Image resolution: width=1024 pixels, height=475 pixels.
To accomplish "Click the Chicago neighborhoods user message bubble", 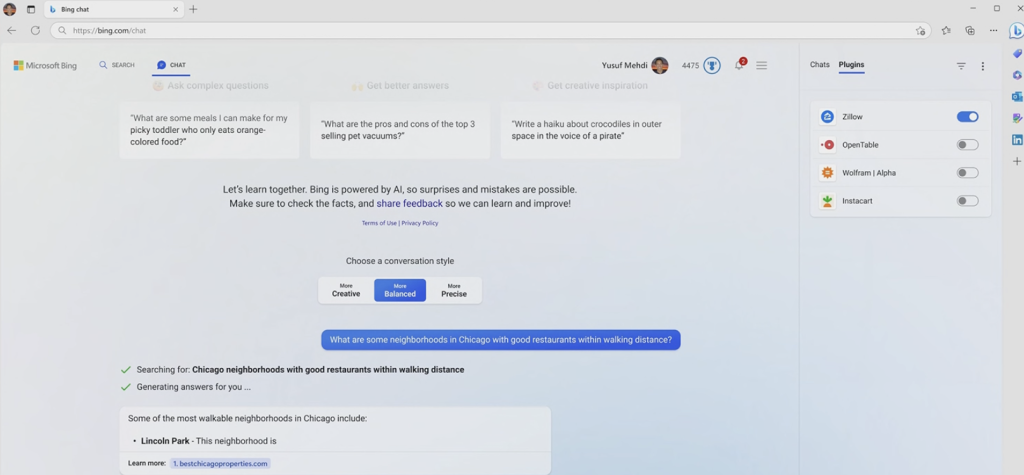I will (x=500, y=340).
